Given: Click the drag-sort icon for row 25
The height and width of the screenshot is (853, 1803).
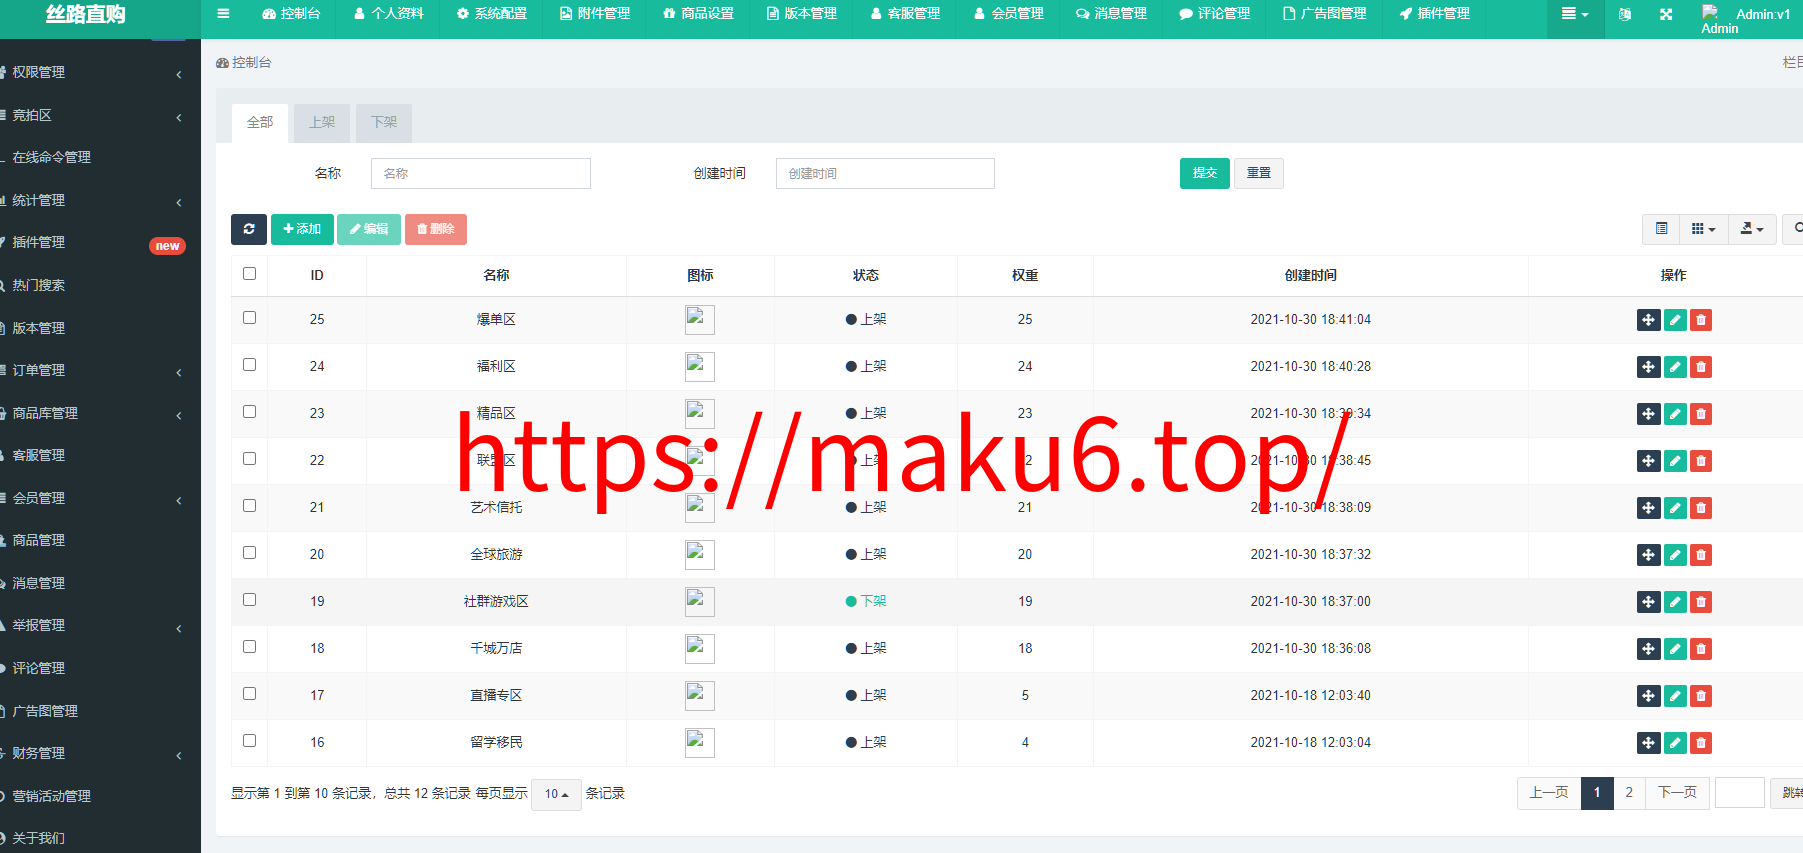Looking at the screenshot, I should click(1649, 320).
